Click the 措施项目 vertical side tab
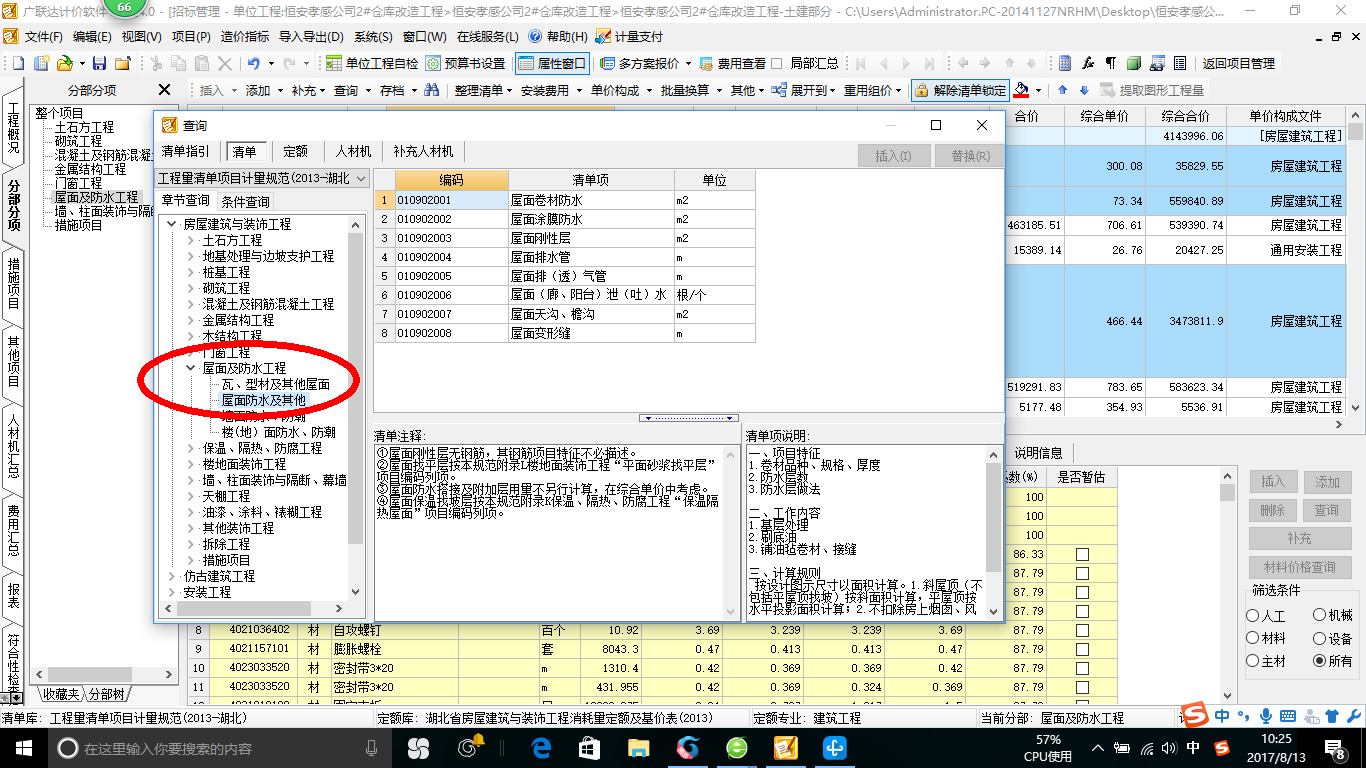The height and width of the screenshot is (768, 1366). pyautogui.click(x=13, y=283)
